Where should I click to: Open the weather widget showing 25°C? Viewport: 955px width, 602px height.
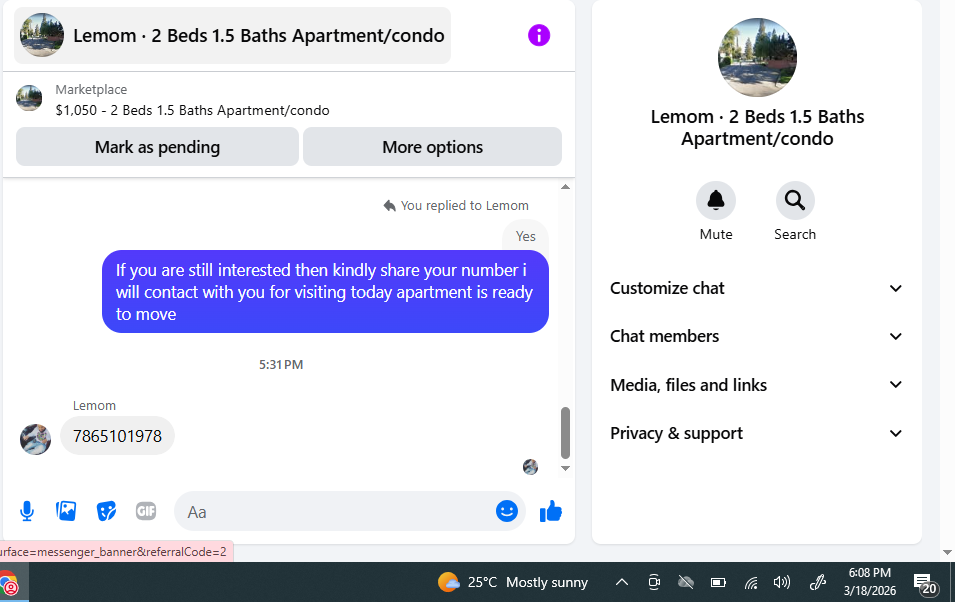click(513, 583)
